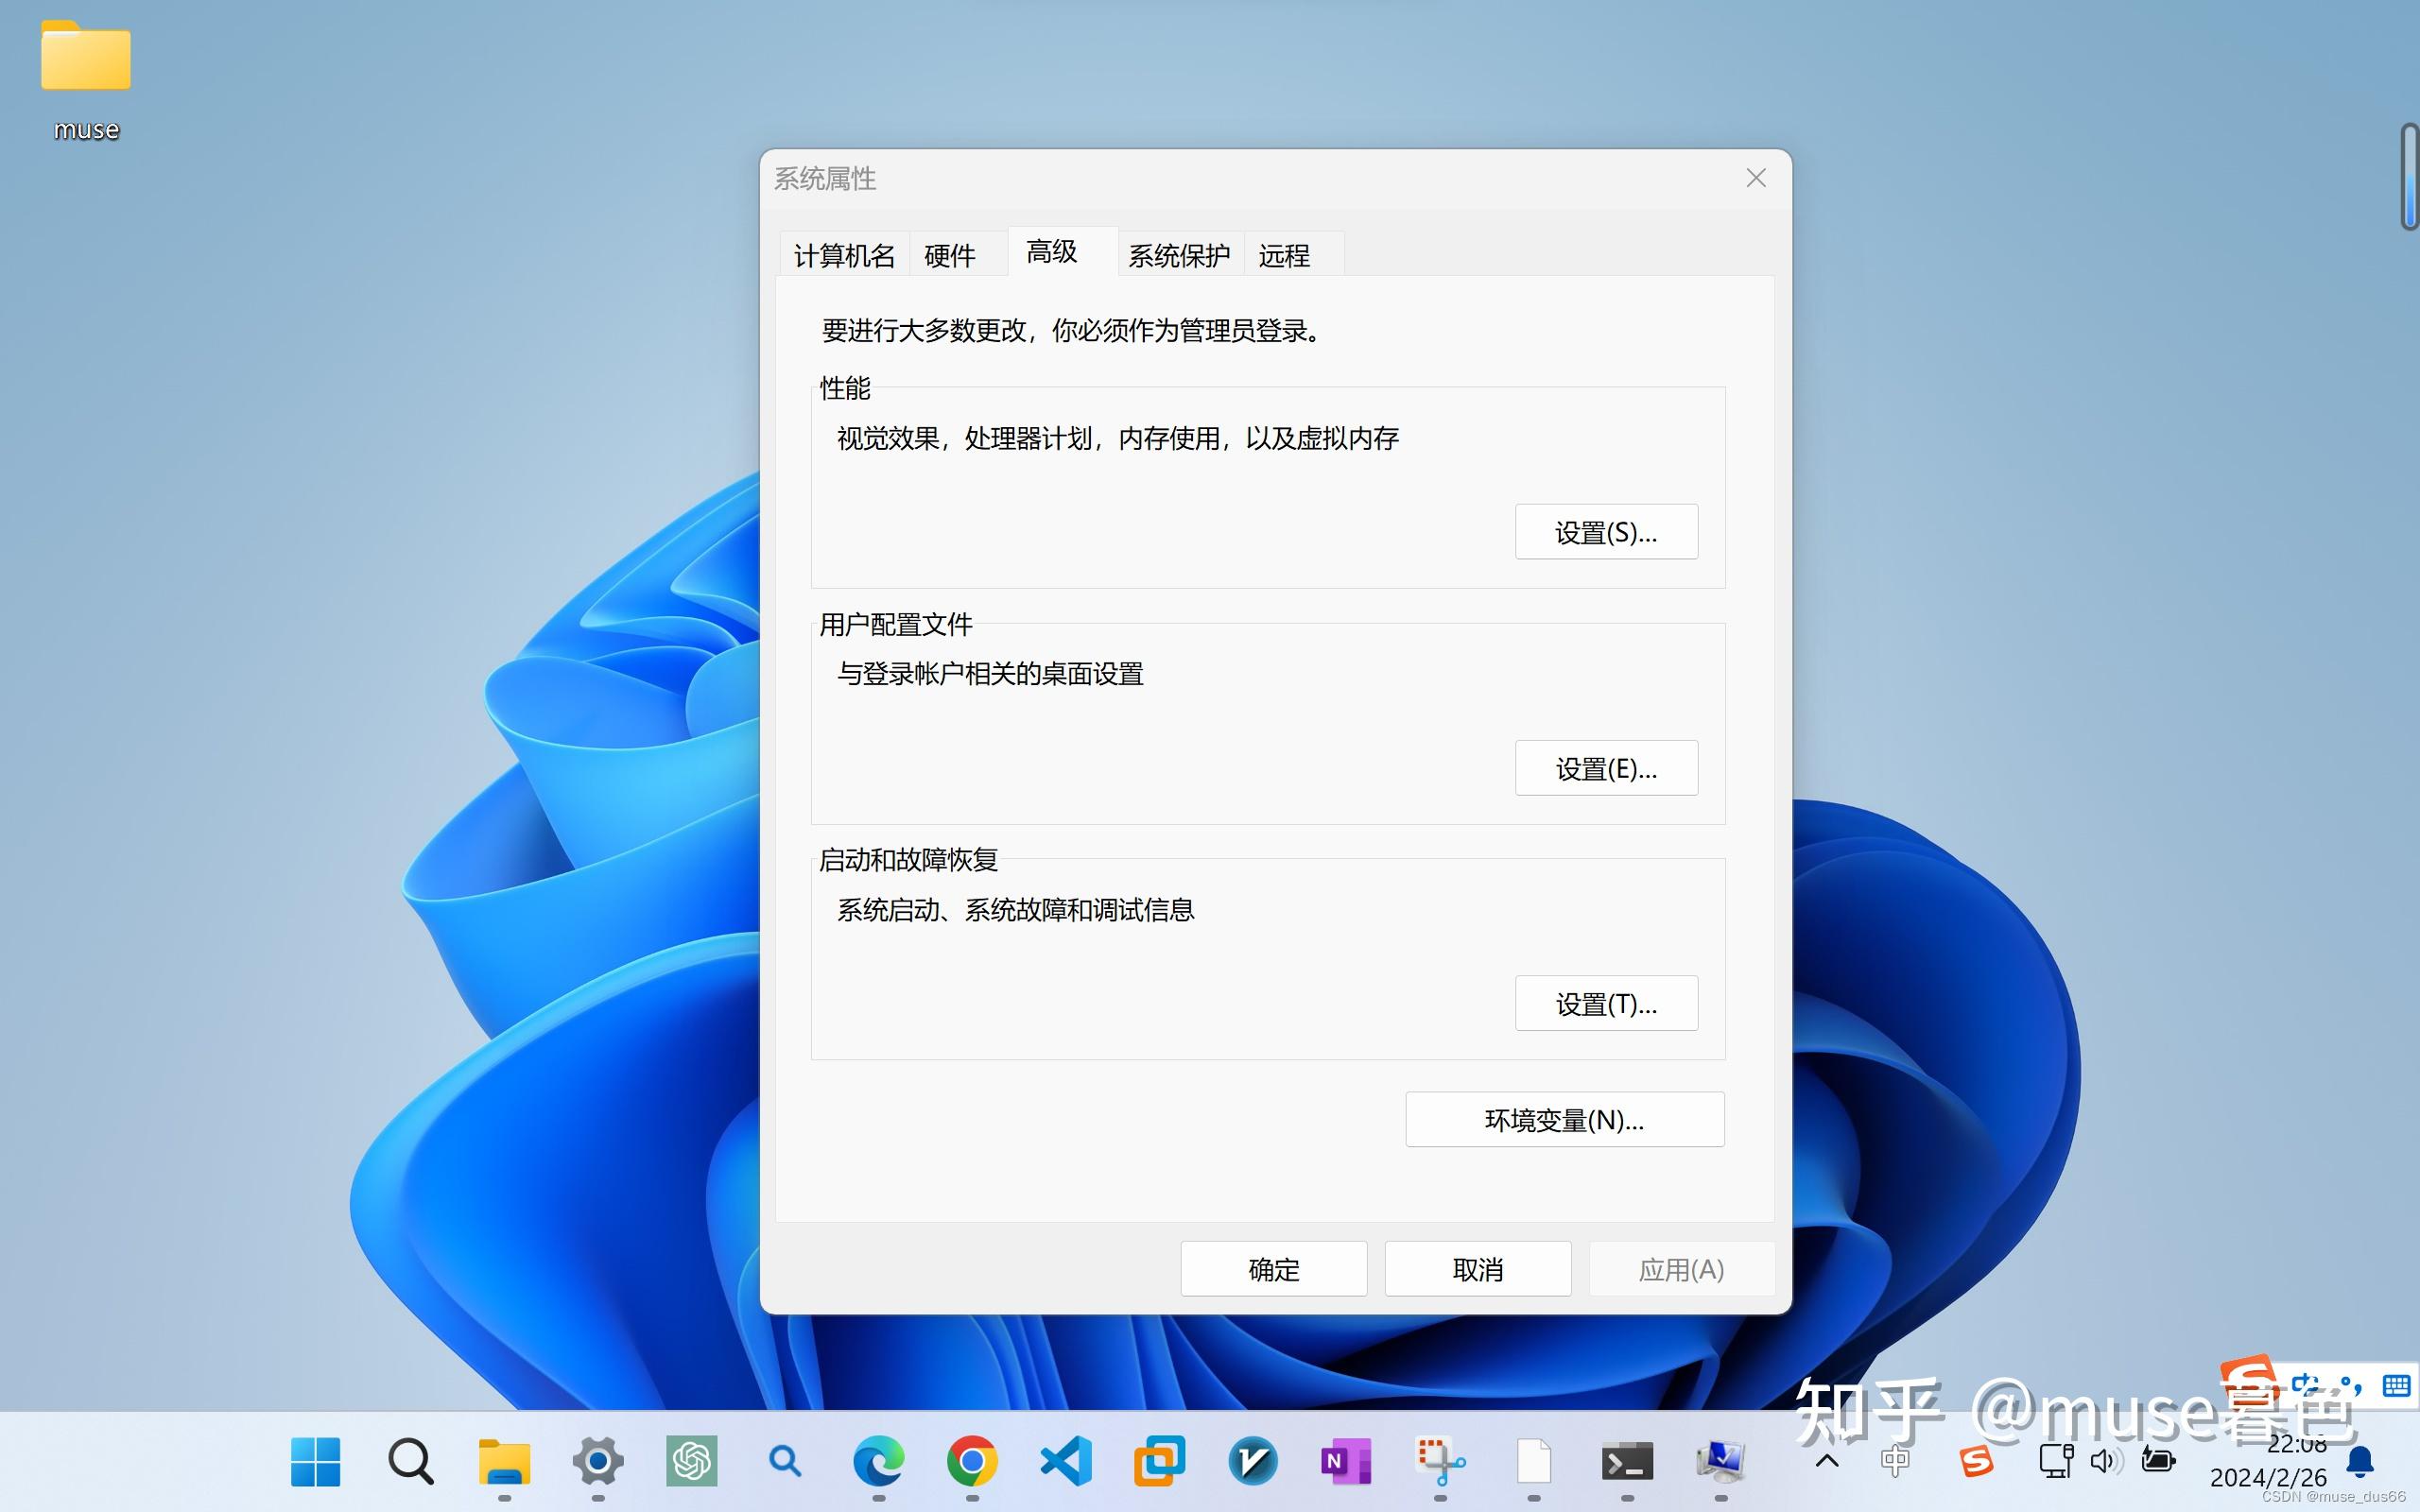Open the muse folder on the desktop
2420x1512 pixels.
[x=86, y=58]
